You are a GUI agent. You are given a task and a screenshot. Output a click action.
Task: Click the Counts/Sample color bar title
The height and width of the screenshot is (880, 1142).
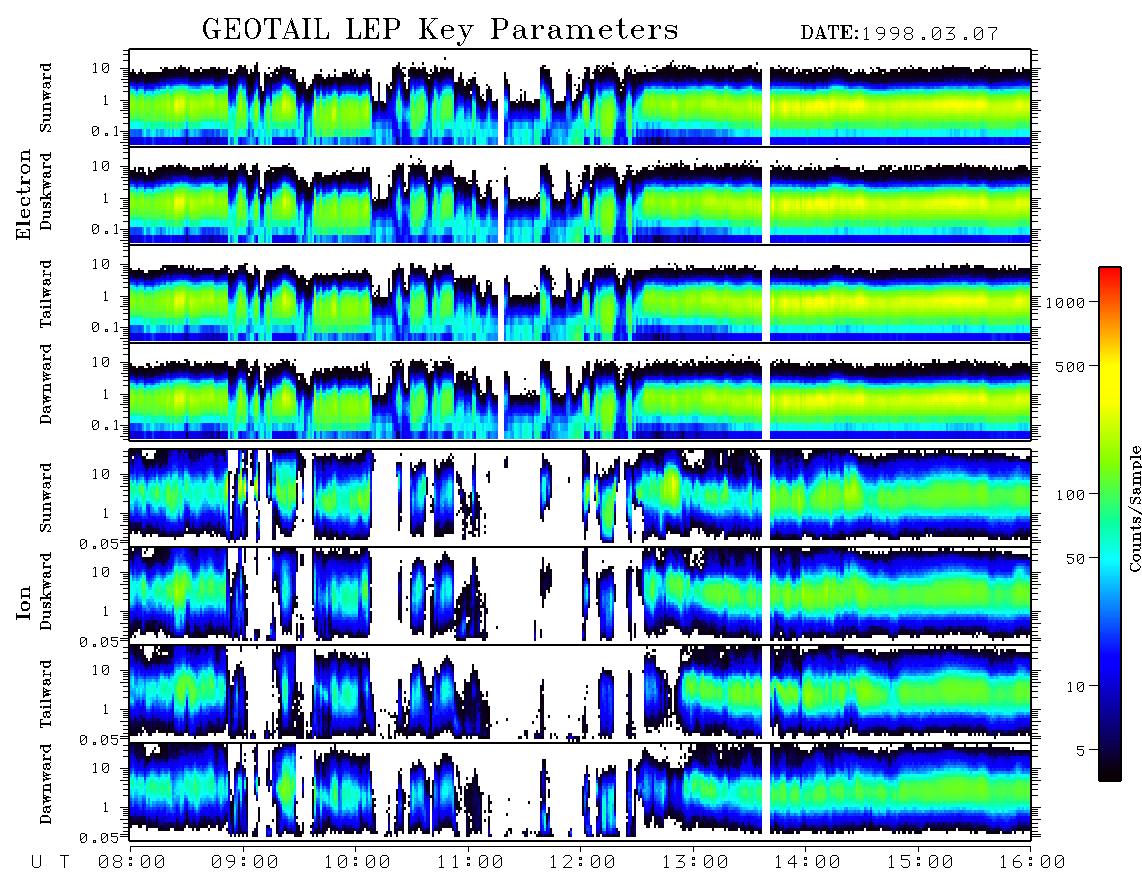click(x=1134, y=508)
